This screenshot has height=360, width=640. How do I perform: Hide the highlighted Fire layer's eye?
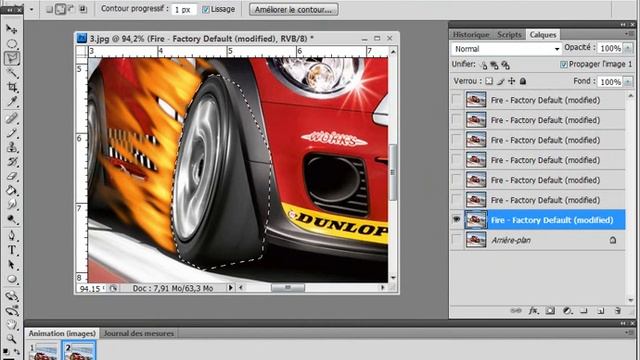click(x=456, y=220)
